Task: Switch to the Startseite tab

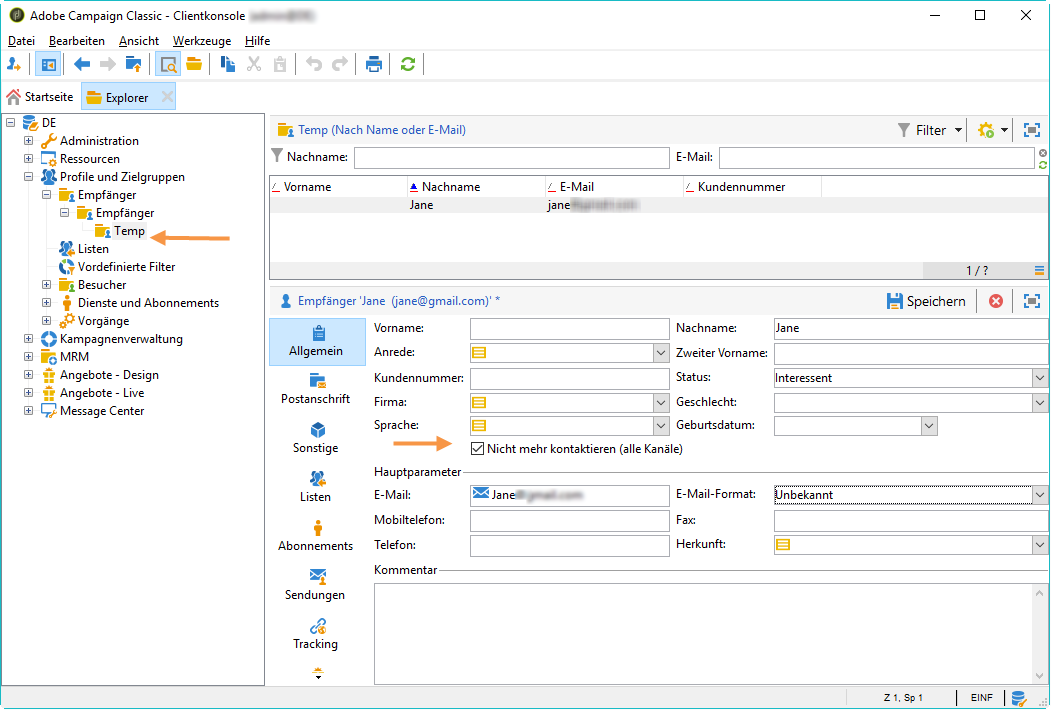Action: [40, 97]
